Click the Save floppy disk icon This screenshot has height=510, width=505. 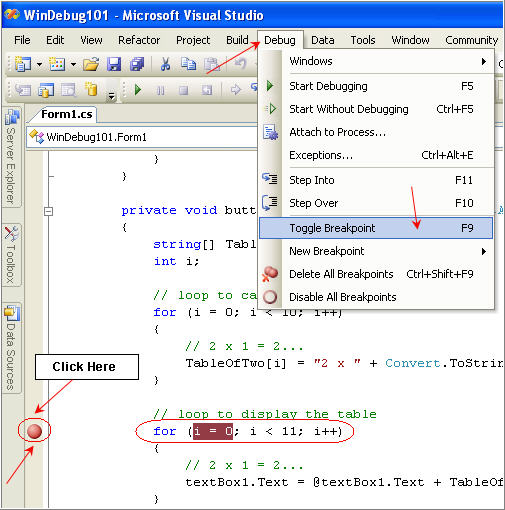click(114, 64)
